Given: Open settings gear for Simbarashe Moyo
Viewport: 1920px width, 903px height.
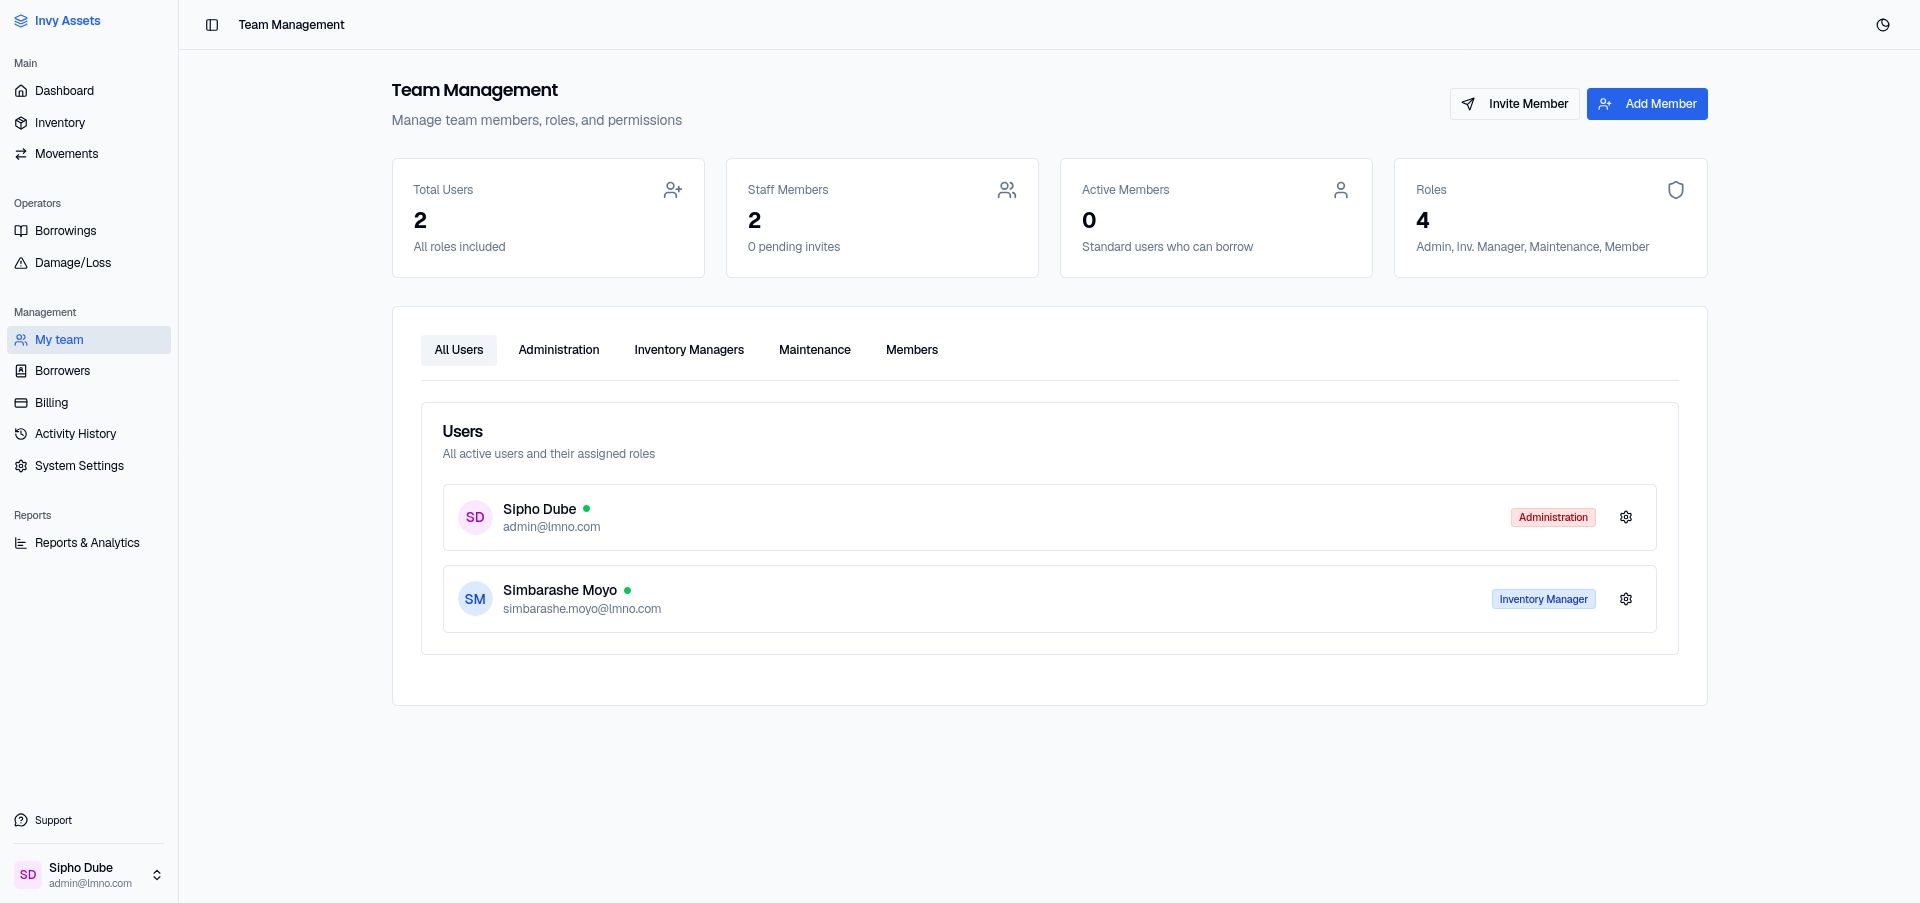Looking at the screenshot, I should point(1626,599).
